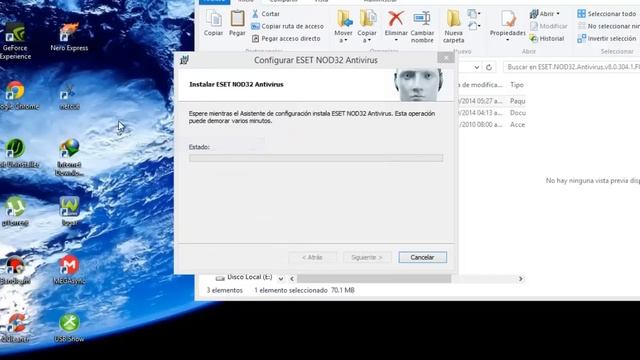Image resolution: width=640 pixels, height=360 pixels.
Task: Click the installation progress bar
Action: pos(316,158)
